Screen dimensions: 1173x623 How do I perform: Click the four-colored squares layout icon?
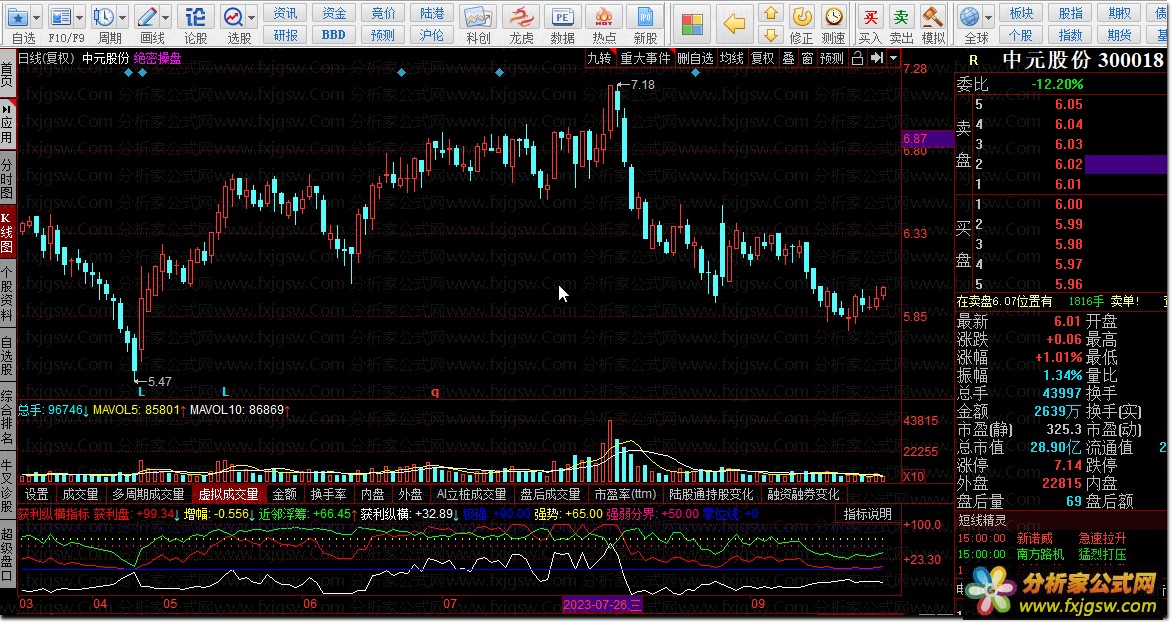pyautogui.click(x=692, y=24)
